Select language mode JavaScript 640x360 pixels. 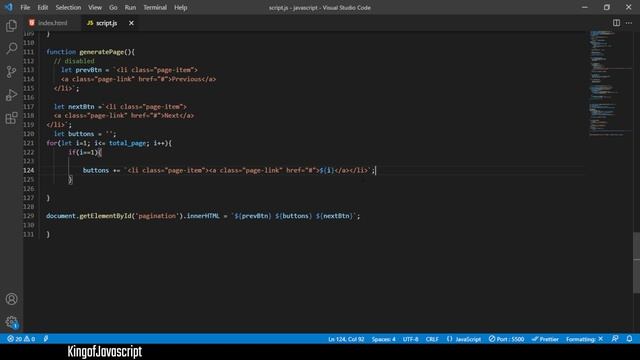point(464,339)
